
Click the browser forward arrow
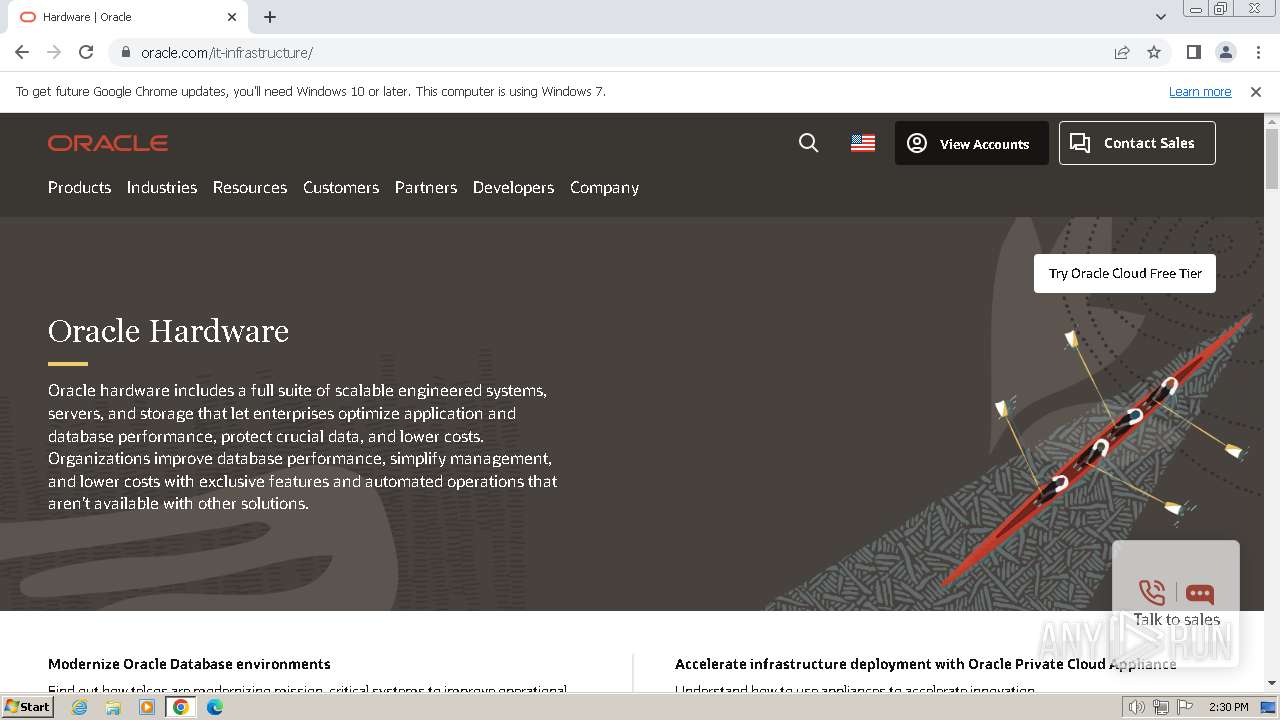(x=54, y=52)
